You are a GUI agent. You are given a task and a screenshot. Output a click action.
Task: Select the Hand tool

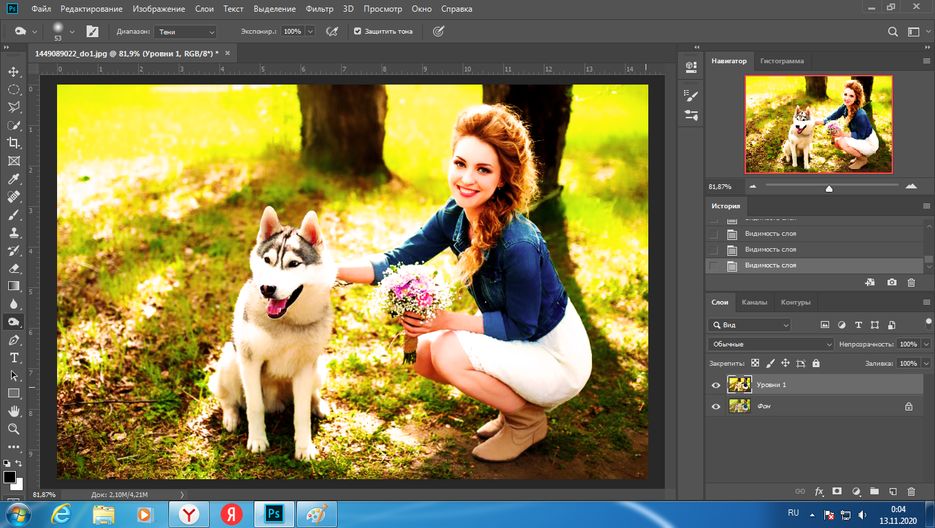(13, 412)
